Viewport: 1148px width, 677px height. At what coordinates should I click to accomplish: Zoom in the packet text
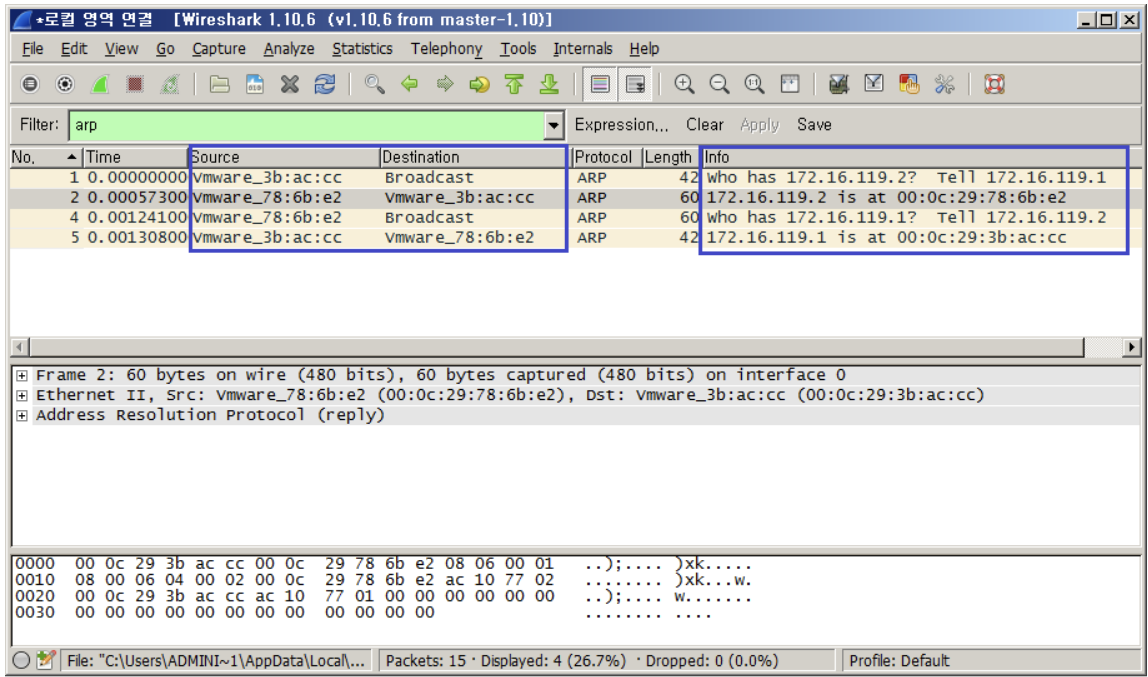coord(685,84)
